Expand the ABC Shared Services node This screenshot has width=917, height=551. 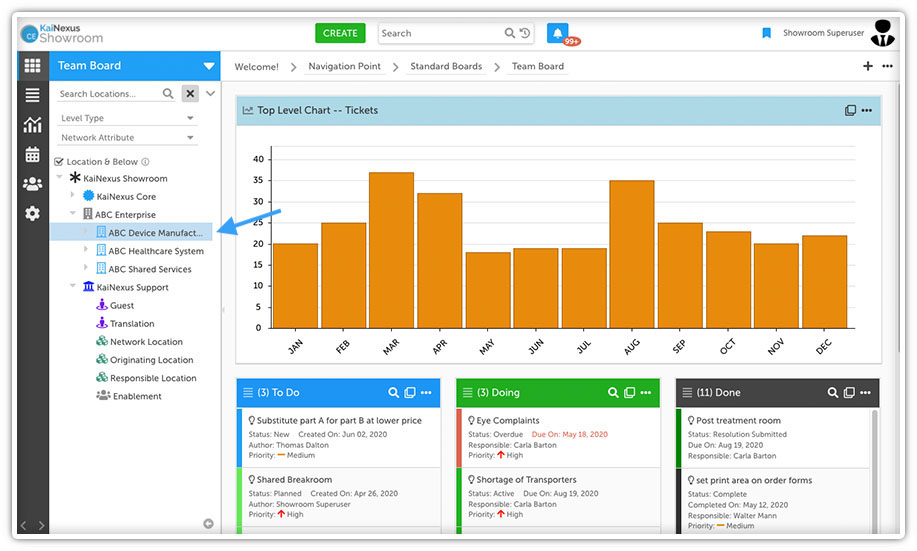85,267
